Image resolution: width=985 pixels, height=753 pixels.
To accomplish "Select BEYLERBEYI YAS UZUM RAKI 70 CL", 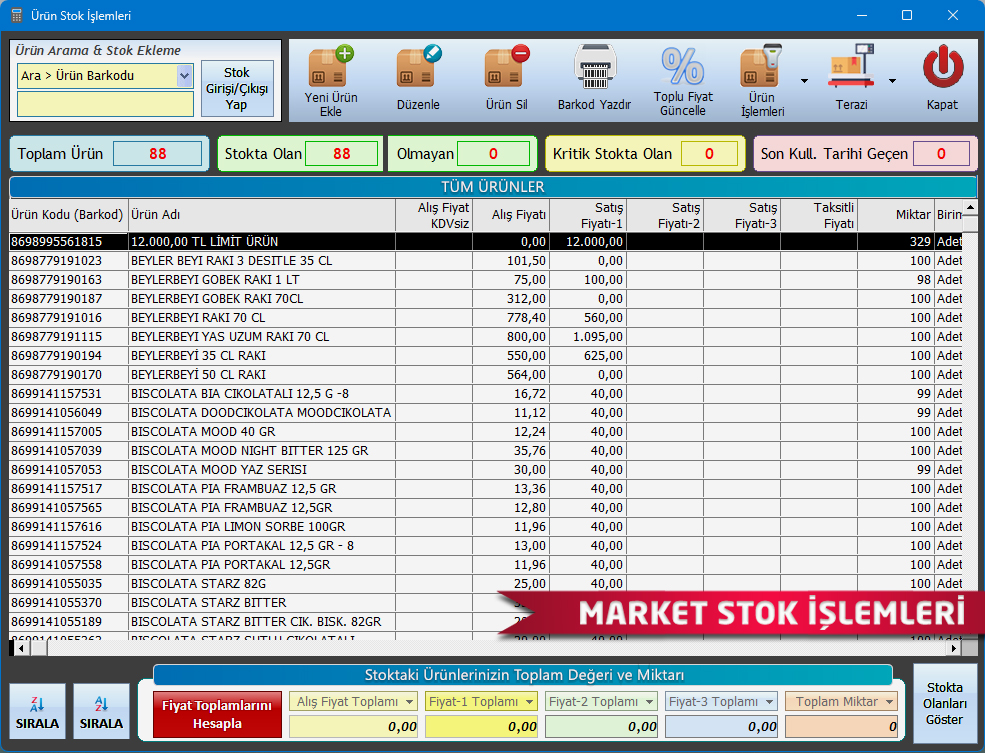I will click(486, 337).
